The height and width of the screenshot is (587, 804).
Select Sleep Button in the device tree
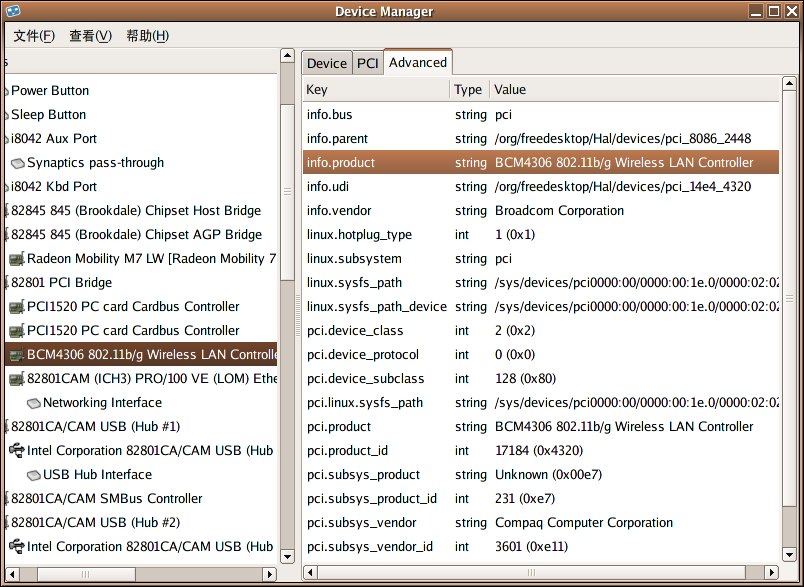click(x=49, y=115)
